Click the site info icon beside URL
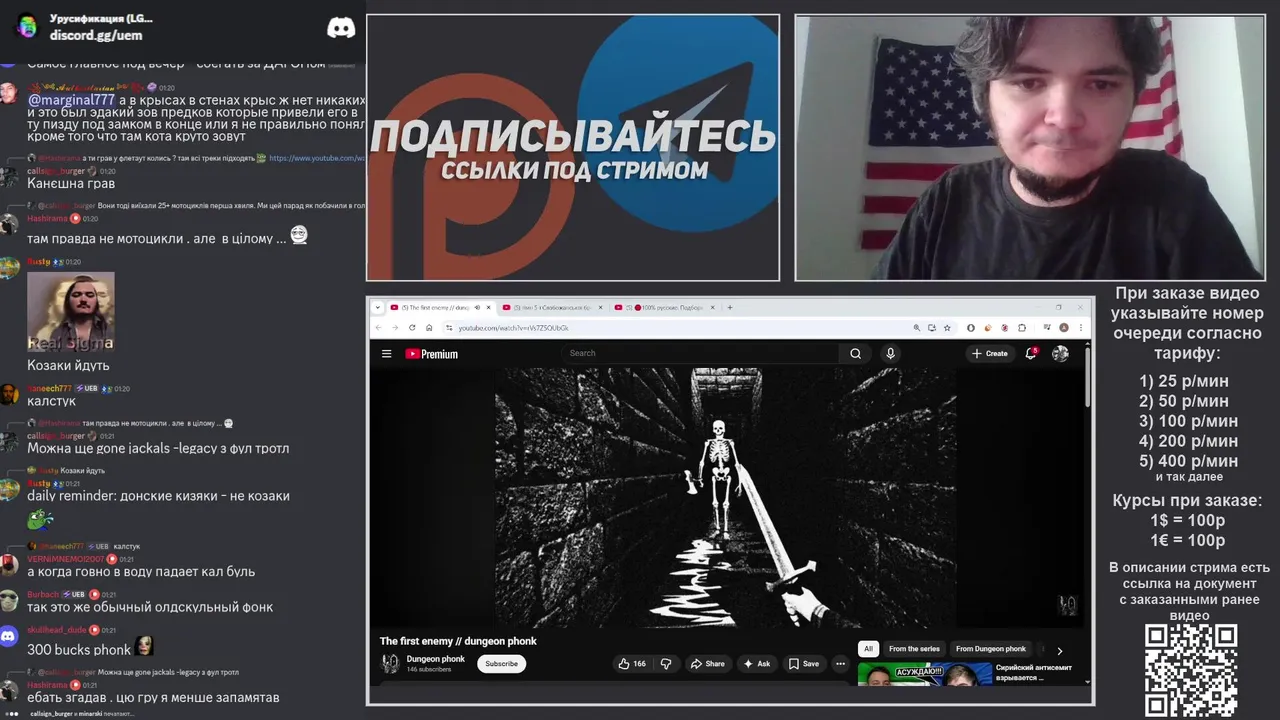The image size is (1280, 720). 449,327
